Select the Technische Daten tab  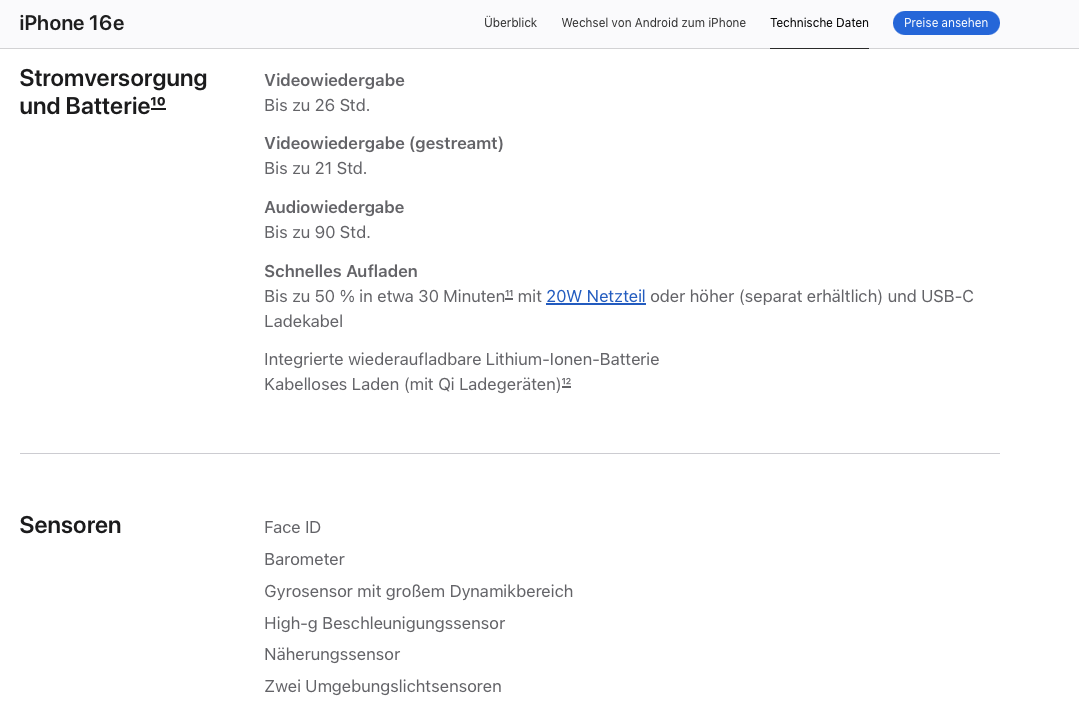(819, 23)
